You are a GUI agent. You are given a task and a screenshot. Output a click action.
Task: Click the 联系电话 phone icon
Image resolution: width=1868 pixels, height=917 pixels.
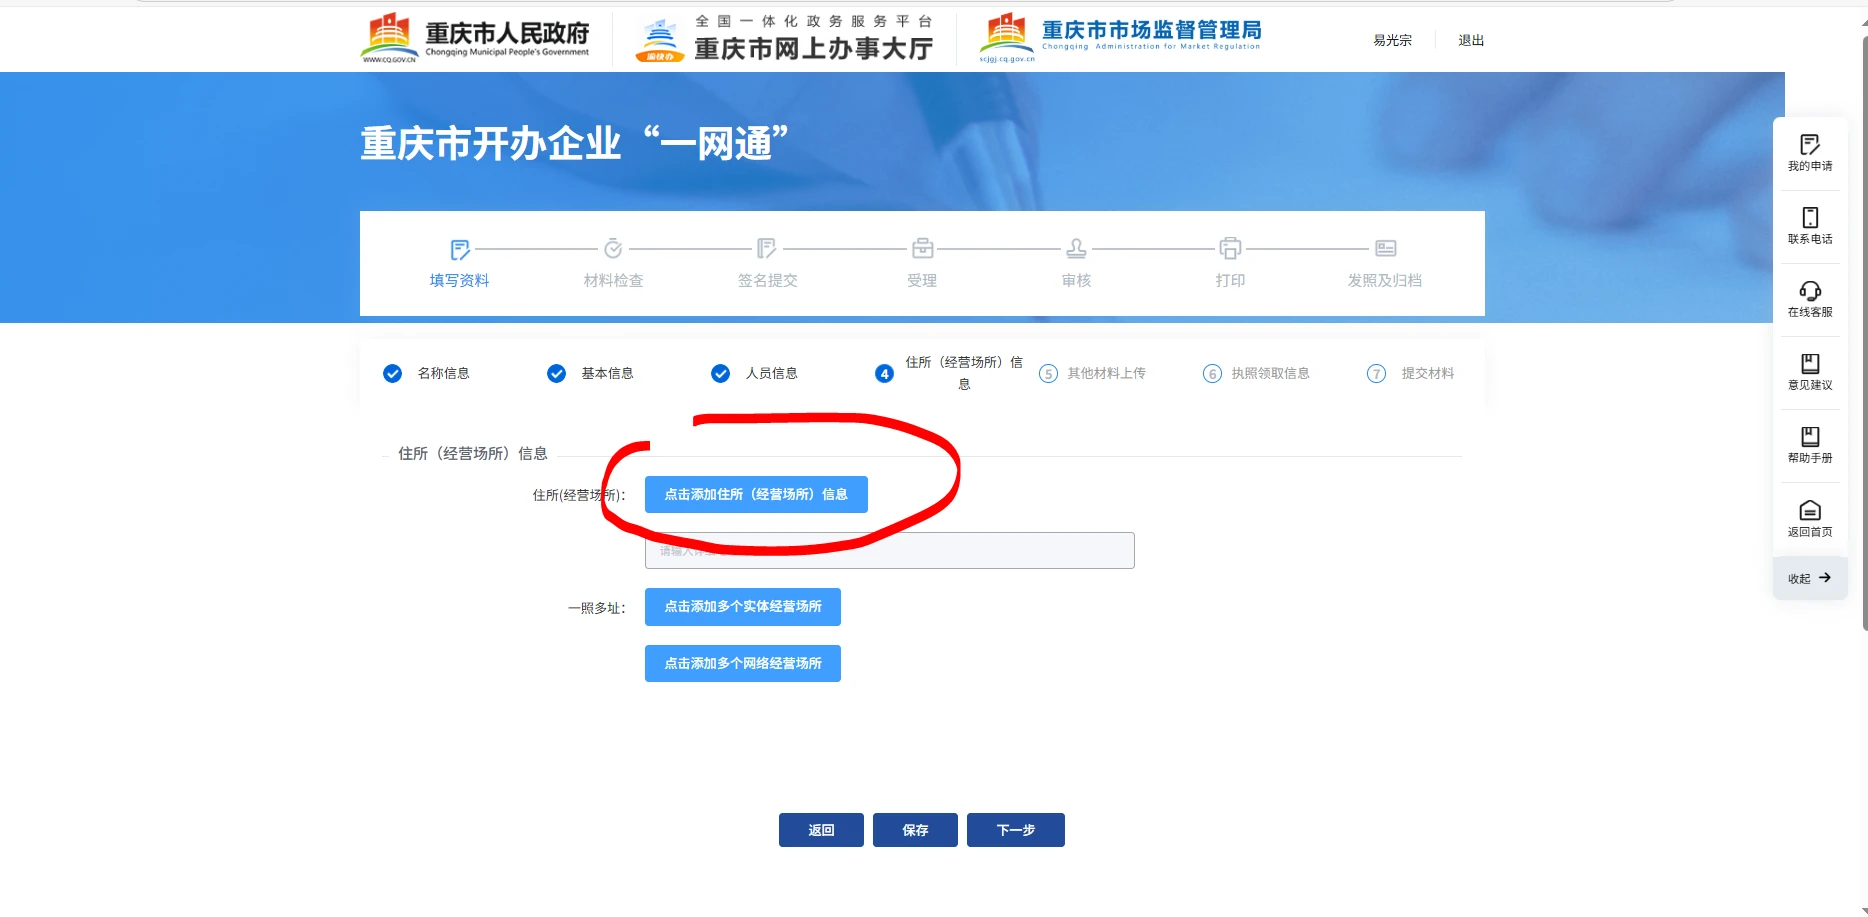[1809, 218]
